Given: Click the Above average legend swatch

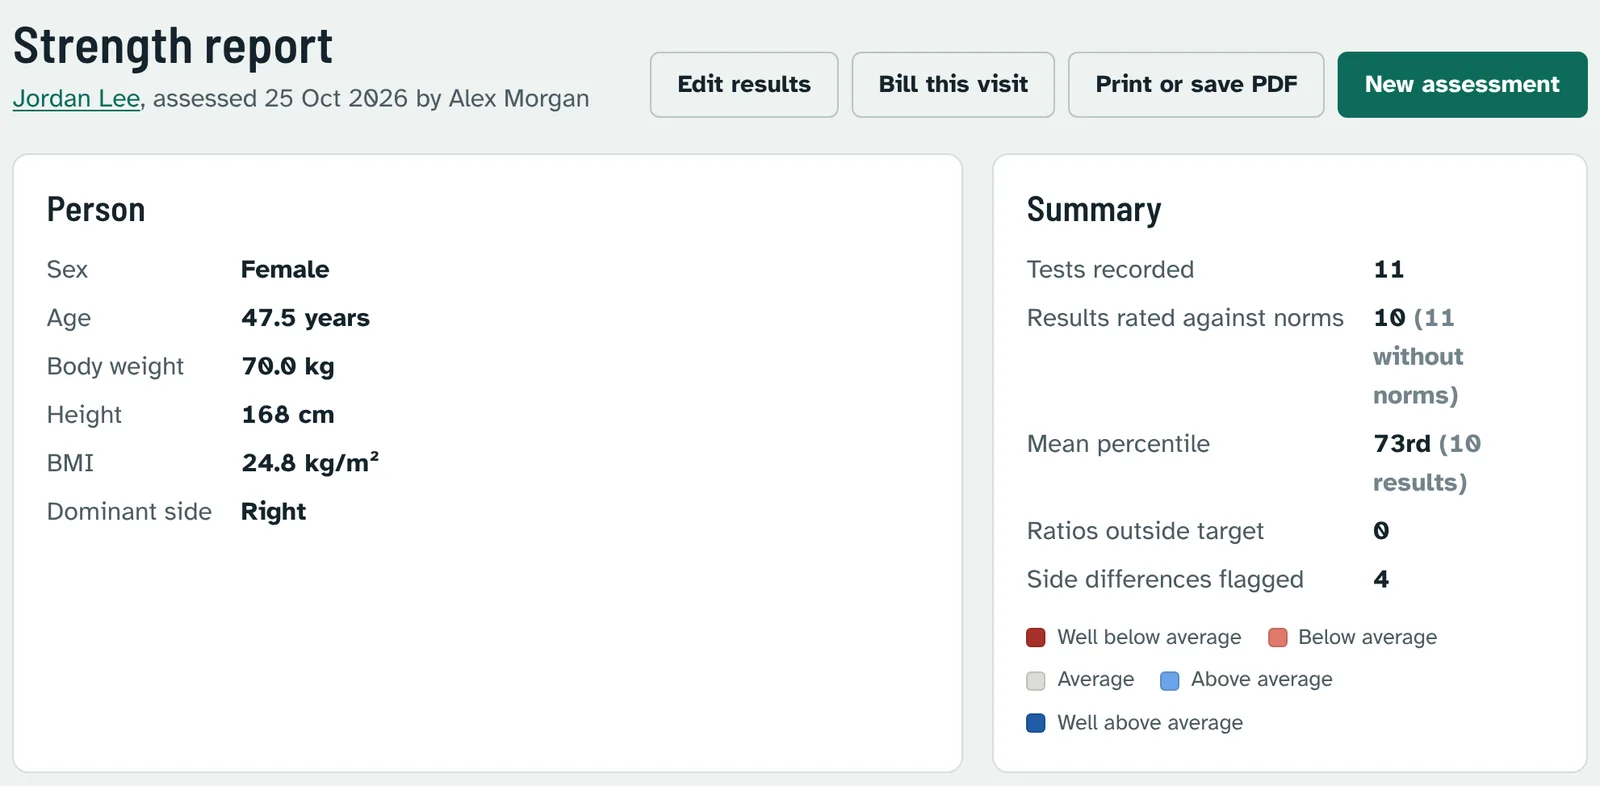Looking at the screenshot, I should pyautogui.click(x=1169, y=680).
